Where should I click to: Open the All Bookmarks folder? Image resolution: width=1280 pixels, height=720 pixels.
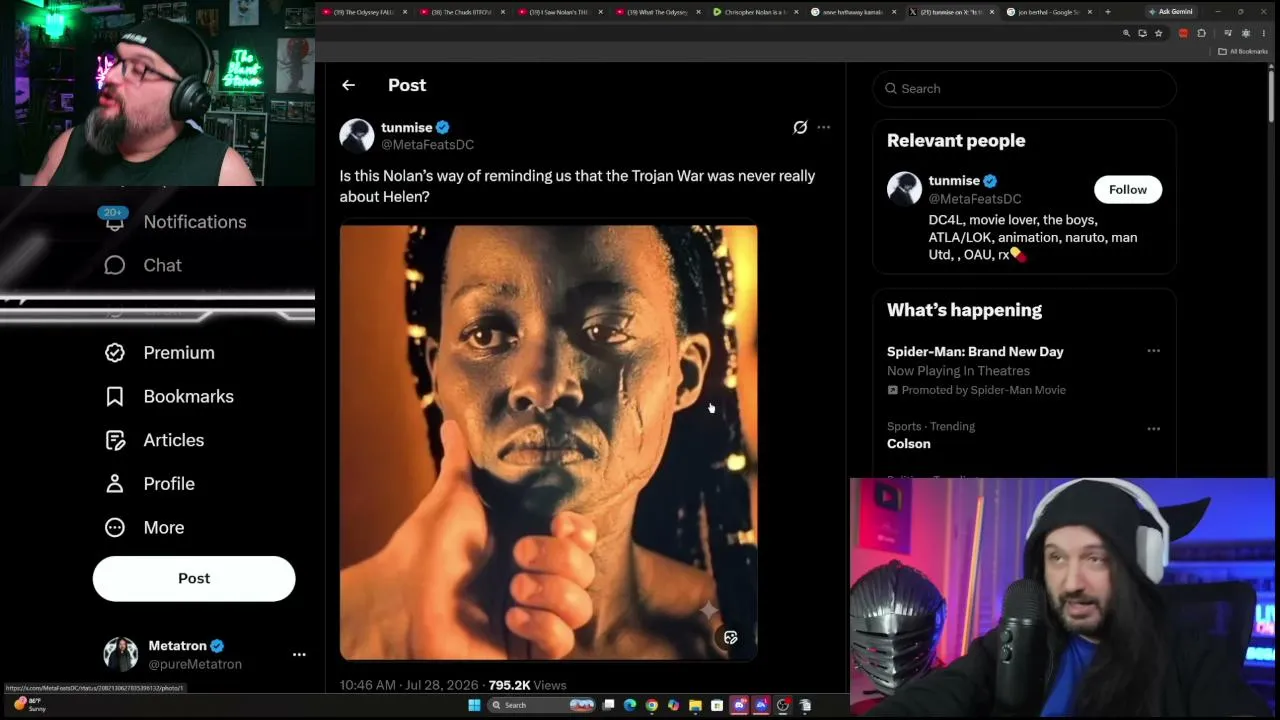[1243, 51]
